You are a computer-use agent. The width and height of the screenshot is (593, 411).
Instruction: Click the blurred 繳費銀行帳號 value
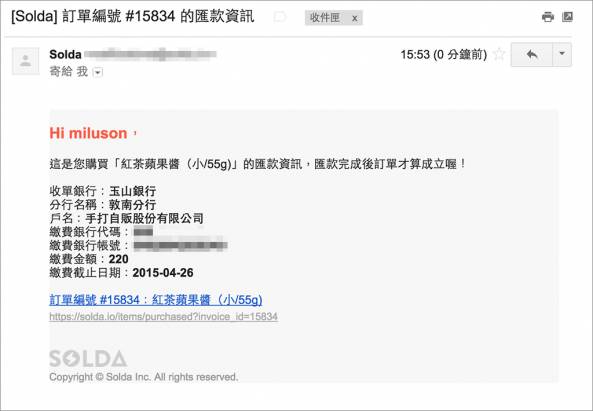click(180, 245)
